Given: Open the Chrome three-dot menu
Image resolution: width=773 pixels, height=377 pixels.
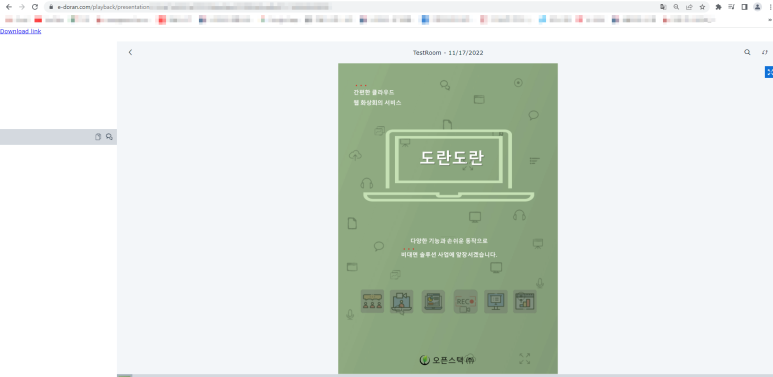Looking at the screenshot, I should (x=771, y=7).
